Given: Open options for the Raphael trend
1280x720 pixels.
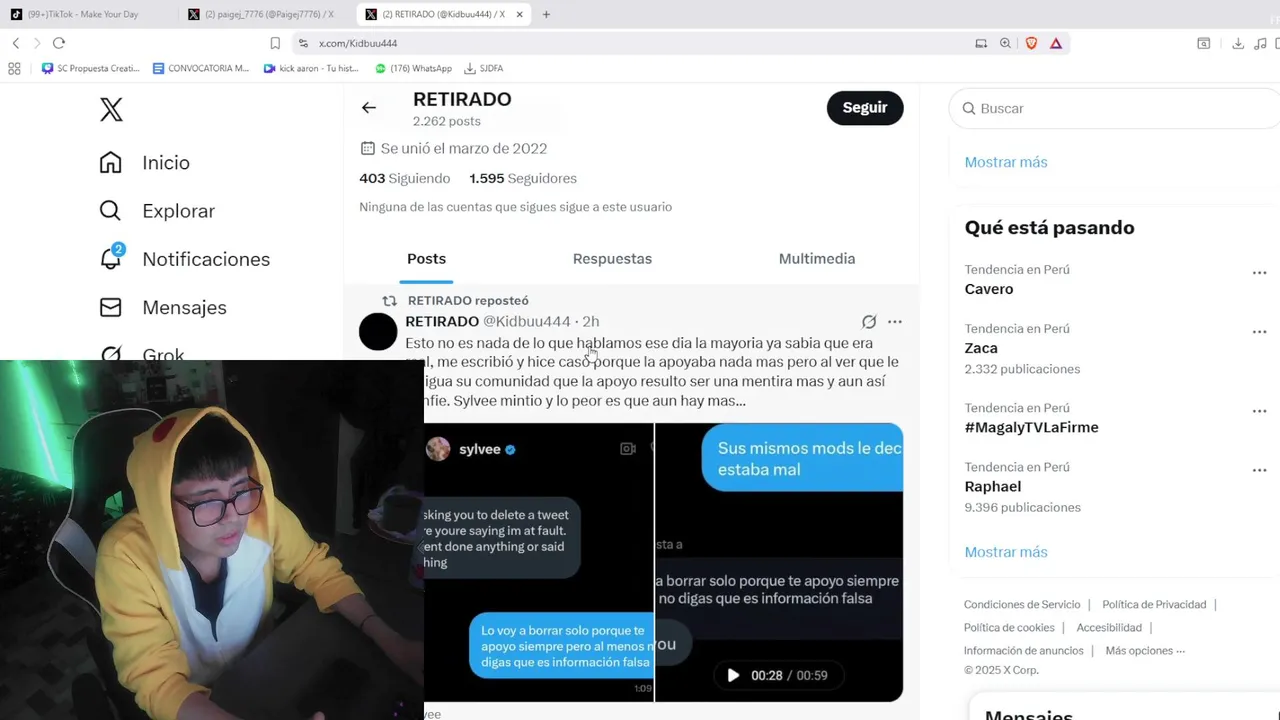Looking at the screenshot, I should [1259, 470].
